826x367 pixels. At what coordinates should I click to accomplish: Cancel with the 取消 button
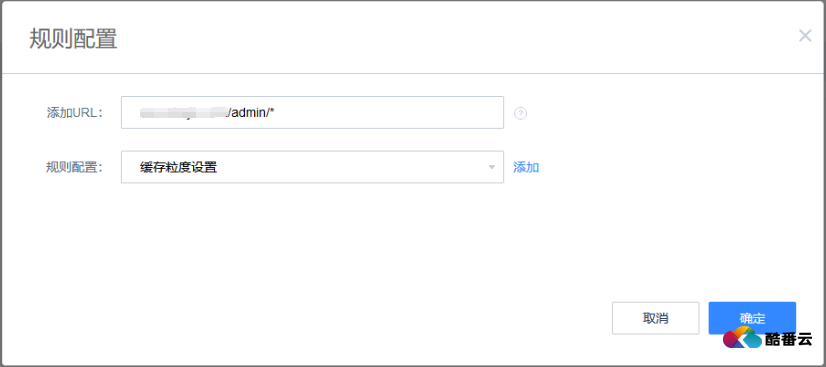(655, 318)
